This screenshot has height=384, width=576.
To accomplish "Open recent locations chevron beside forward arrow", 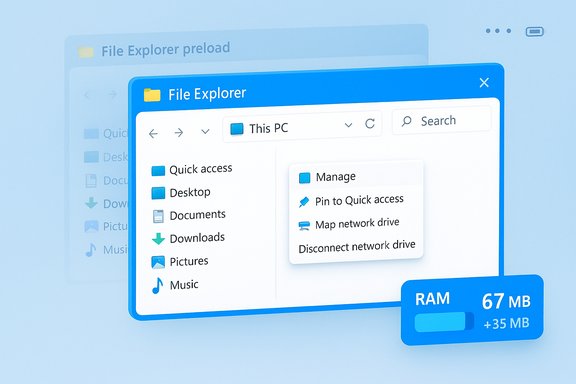I will pos(205,132).
